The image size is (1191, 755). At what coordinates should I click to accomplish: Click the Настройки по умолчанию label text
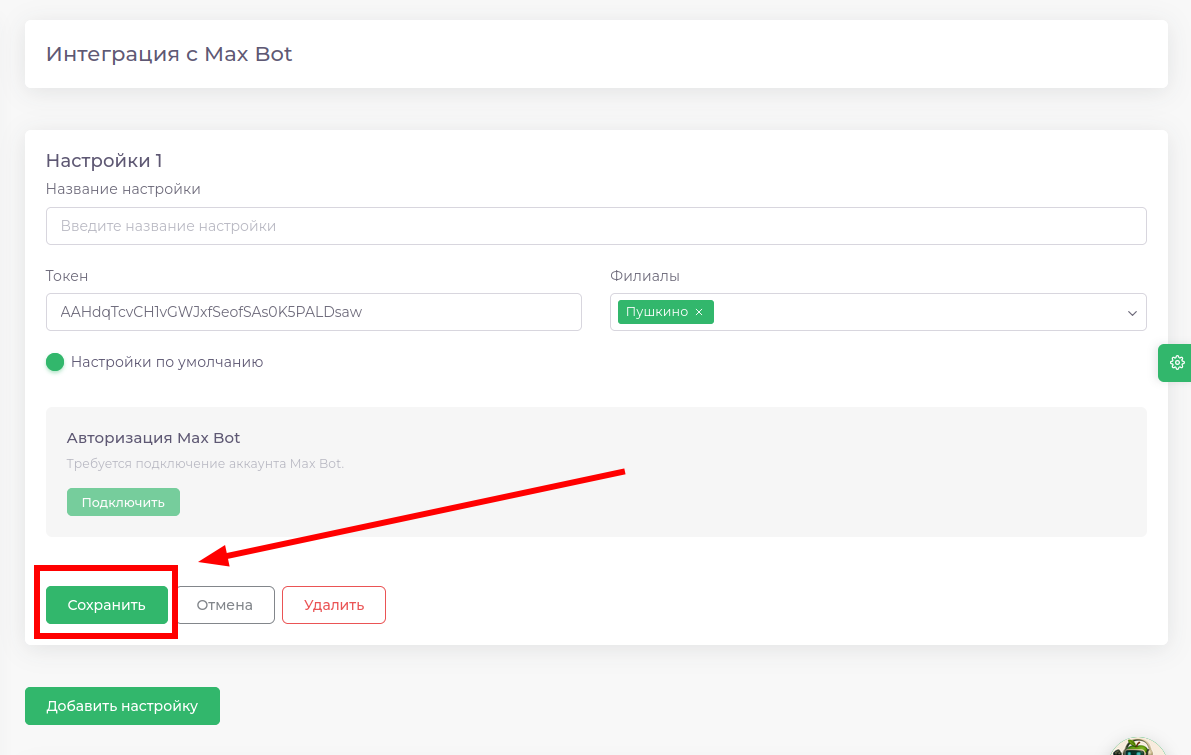pyautogui.click(x=166, y=362)
